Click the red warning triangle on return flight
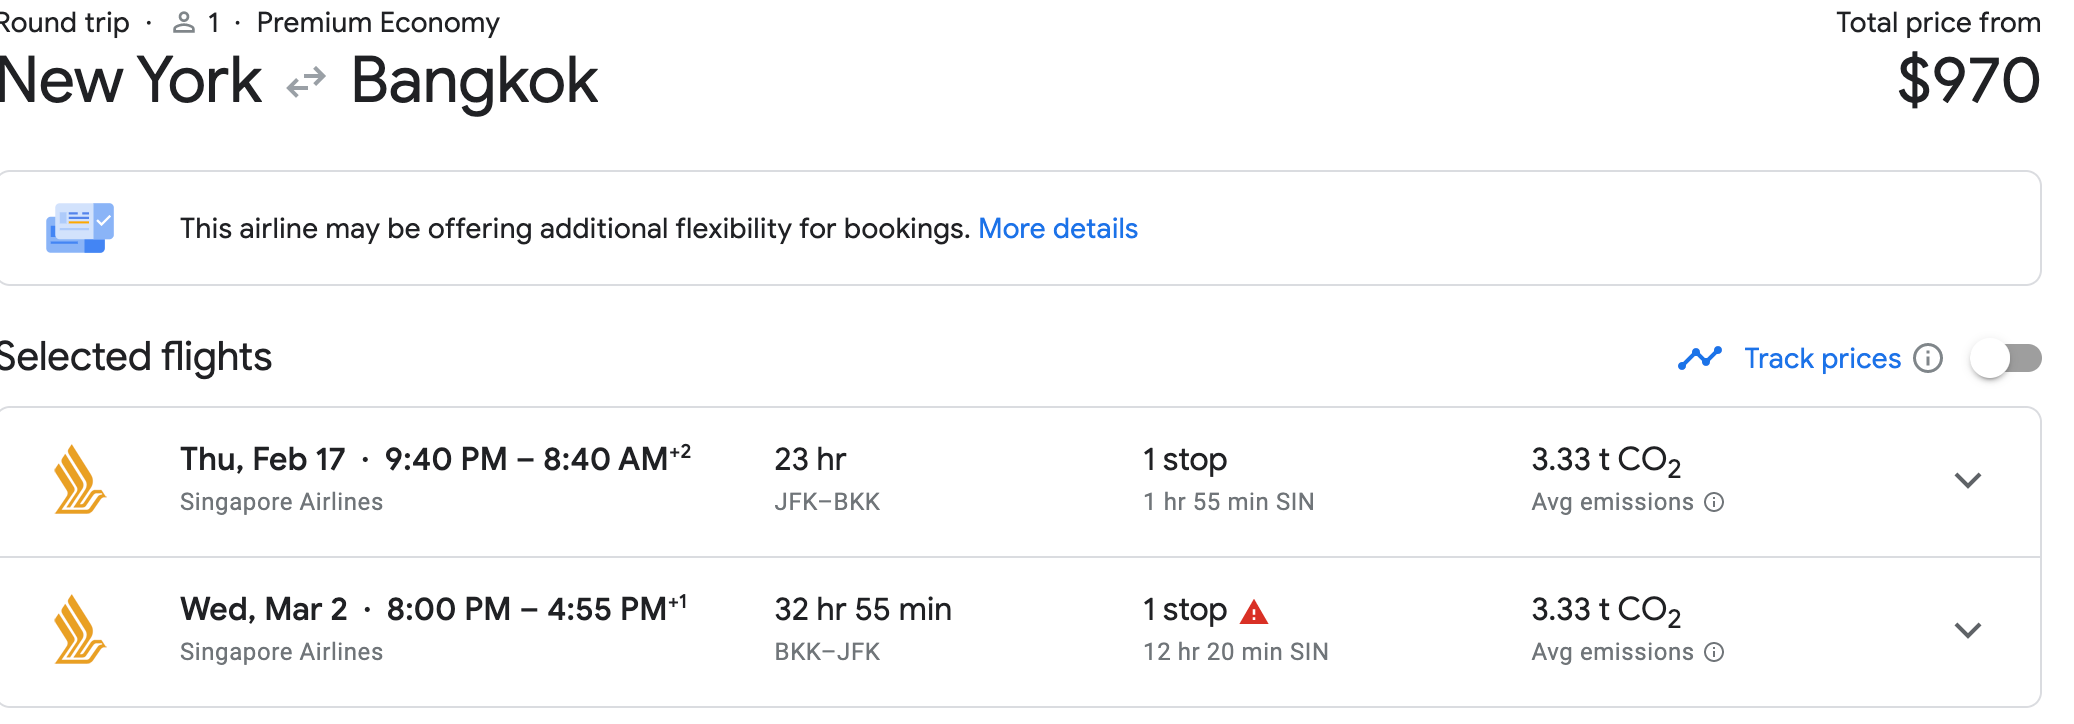2074x724 pixels. (1254, 611)
